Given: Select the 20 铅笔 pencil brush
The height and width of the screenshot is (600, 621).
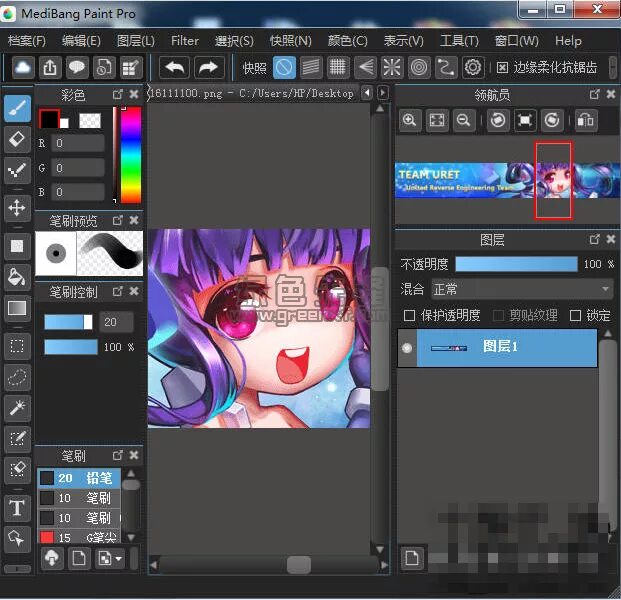Looking at the screenshot, I should pos(79,478).
